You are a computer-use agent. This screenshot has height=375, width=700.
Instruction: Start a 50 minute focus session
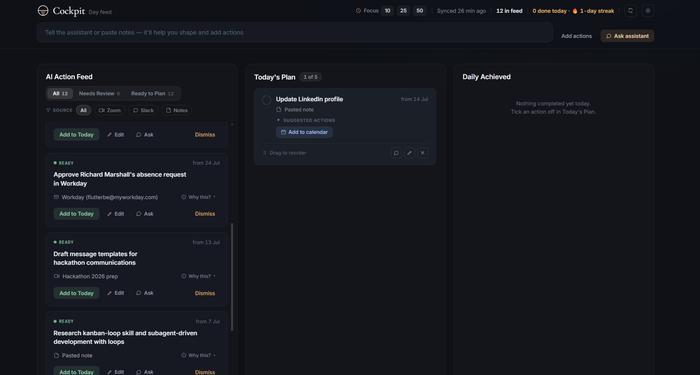(x=419, y=11)
